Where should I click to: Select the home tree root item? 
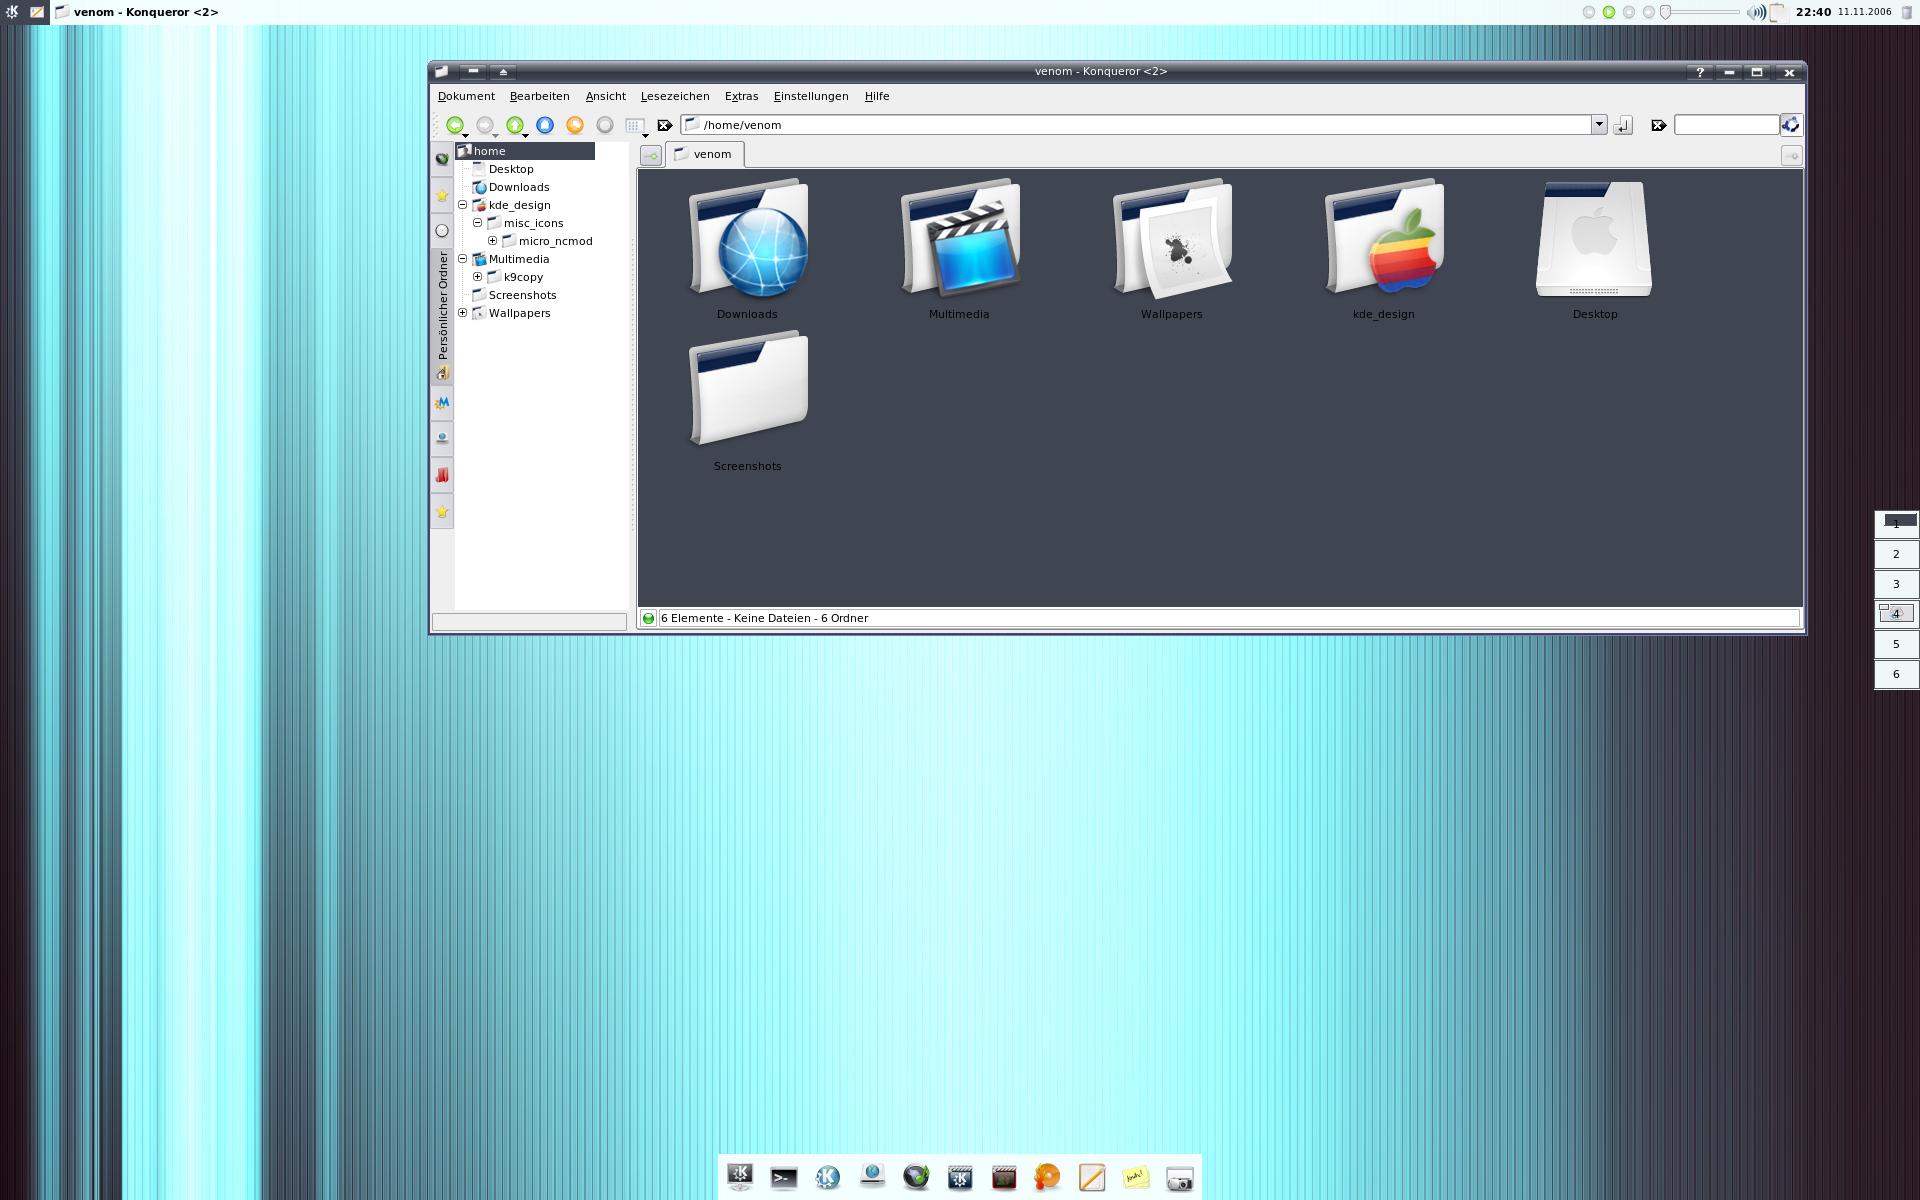525,151
